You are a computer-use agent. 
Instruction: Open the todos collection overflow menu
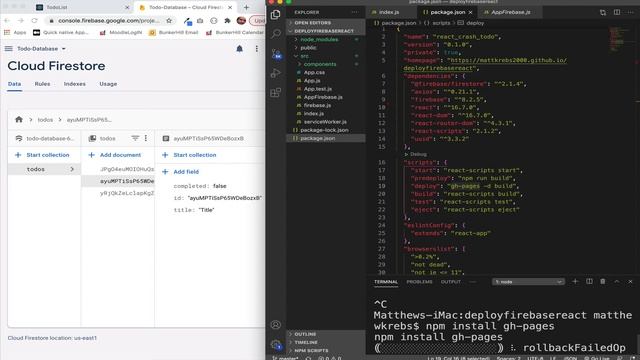[146, 138]
